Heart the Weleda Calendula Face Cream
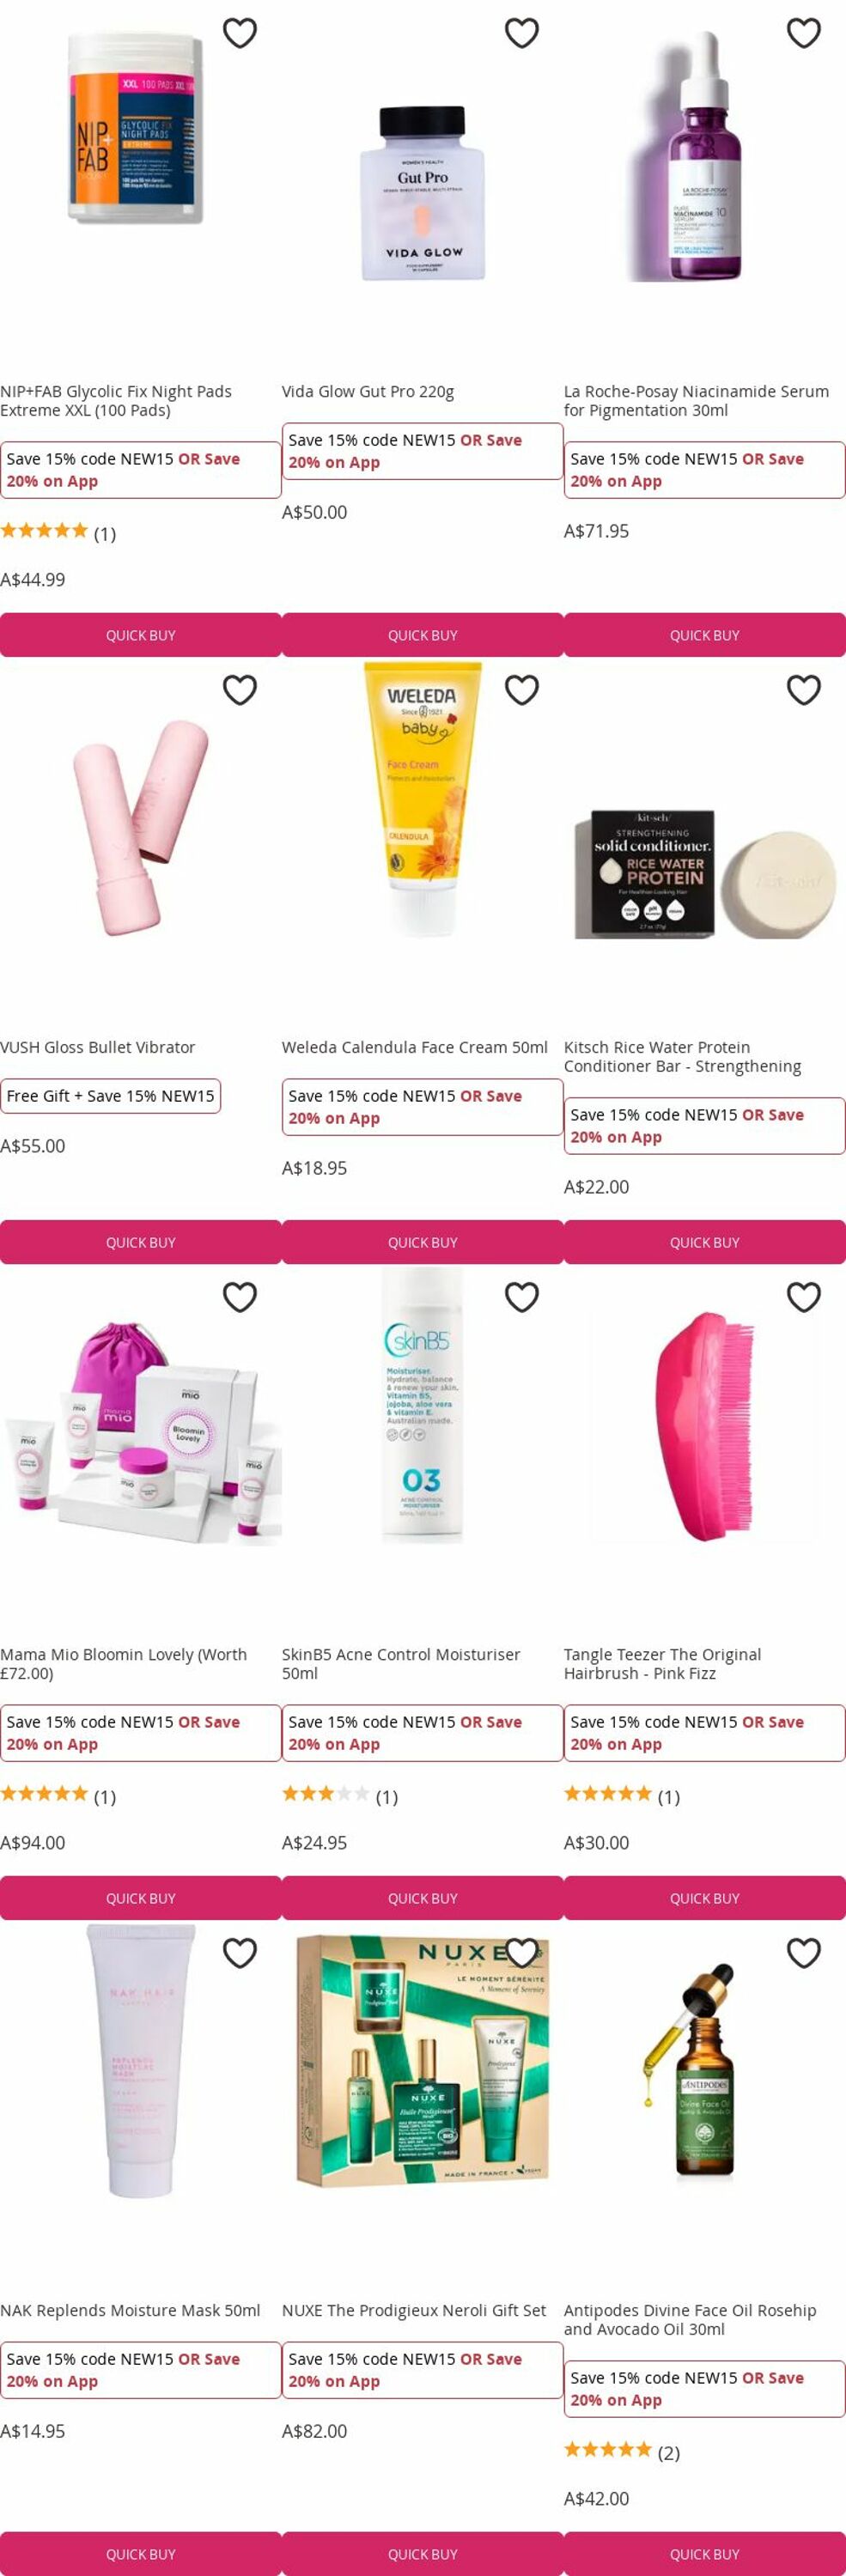 (x=522, y=690)
